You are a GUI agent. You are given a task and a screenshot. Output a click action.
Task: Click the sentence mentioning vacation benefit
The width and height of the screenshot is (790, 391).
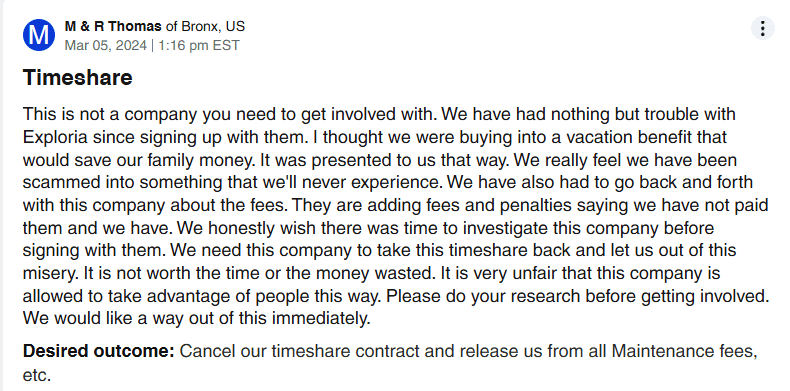[x=518, y=137]
